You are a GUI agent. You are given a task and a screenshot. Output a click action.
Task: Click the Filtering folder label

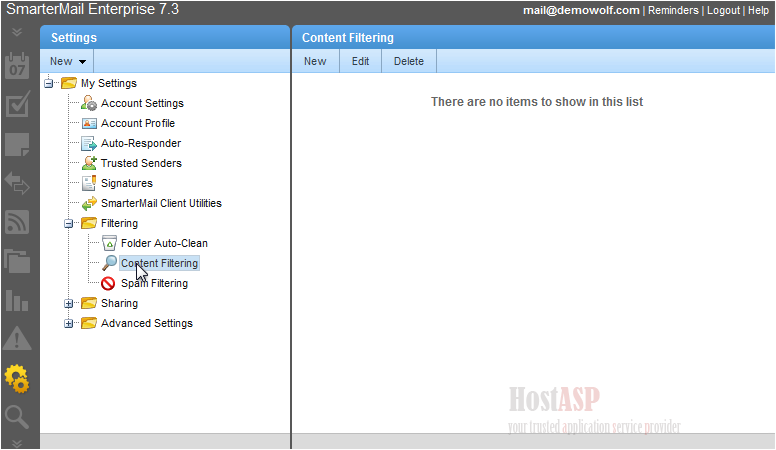(119, 223)
